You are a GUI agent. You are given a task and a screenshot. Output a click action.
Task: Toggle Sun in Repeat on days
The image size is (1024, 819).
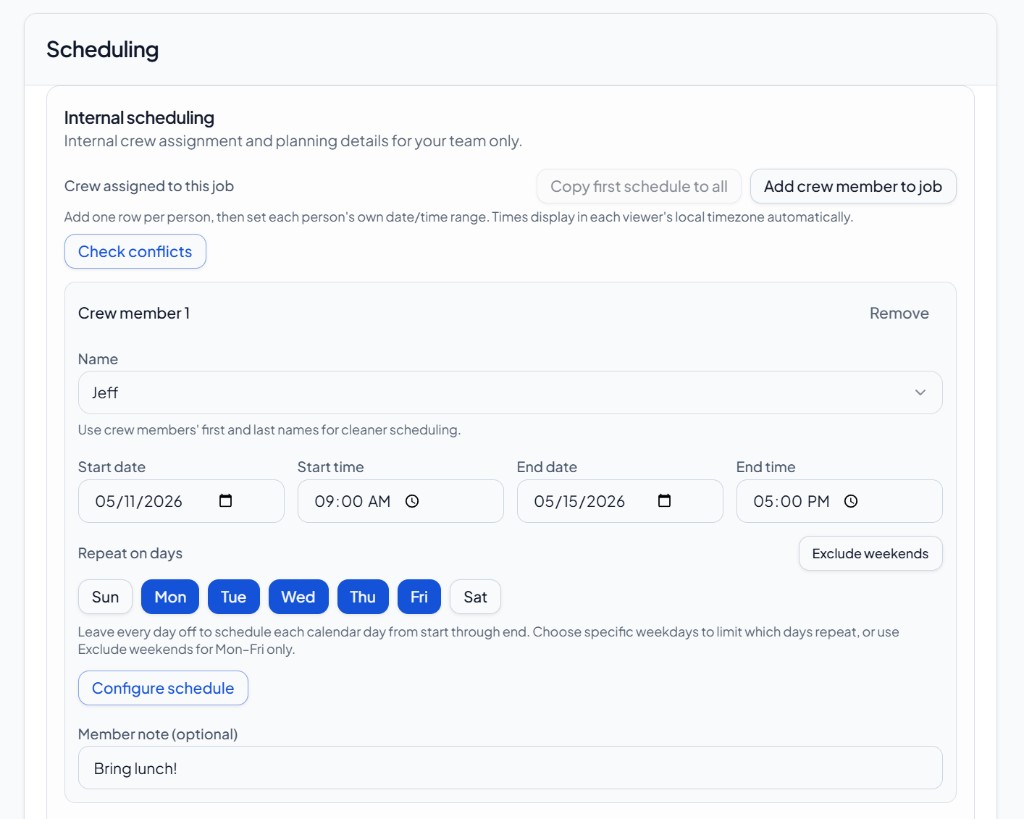pos(105,597)
